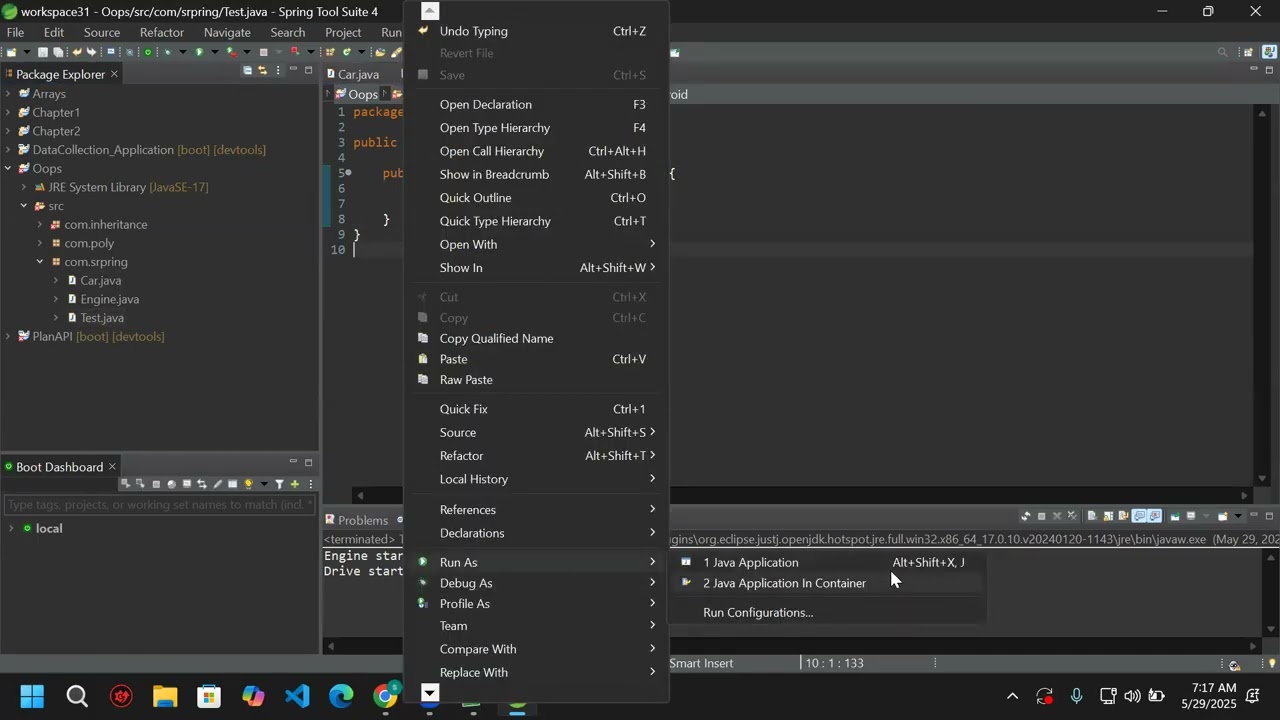1280x720 pixels.
Task: Open Visual Studio Code from taskbar
Action: coord(297,696)
